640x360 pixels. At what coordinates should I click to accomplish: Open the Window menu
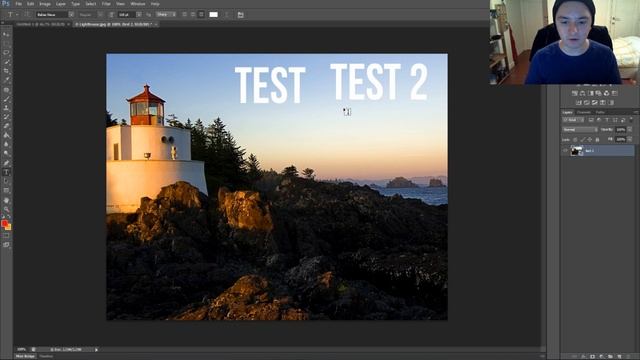click(138, 4)
